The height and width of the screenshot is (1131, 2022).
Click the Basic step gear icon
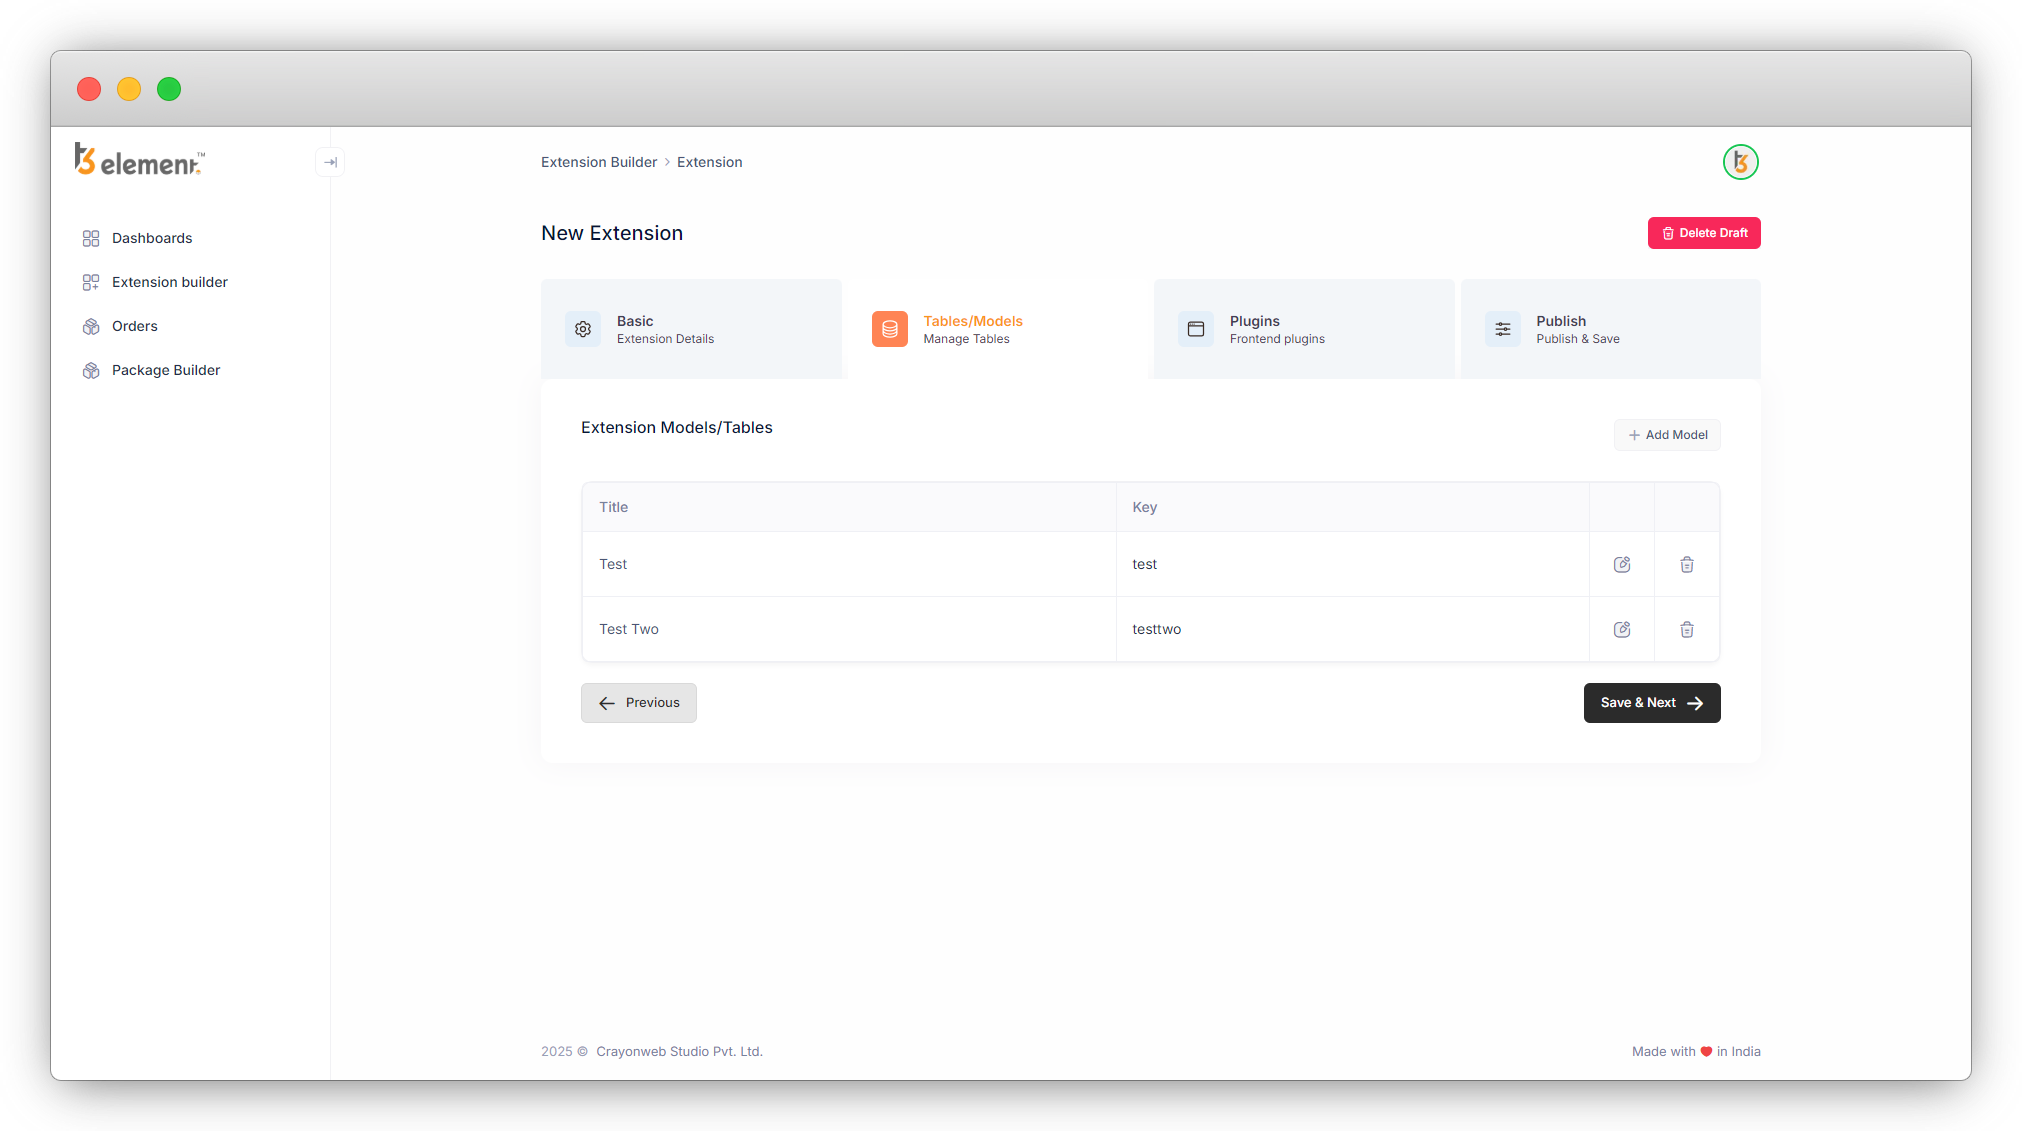(583, 329)
